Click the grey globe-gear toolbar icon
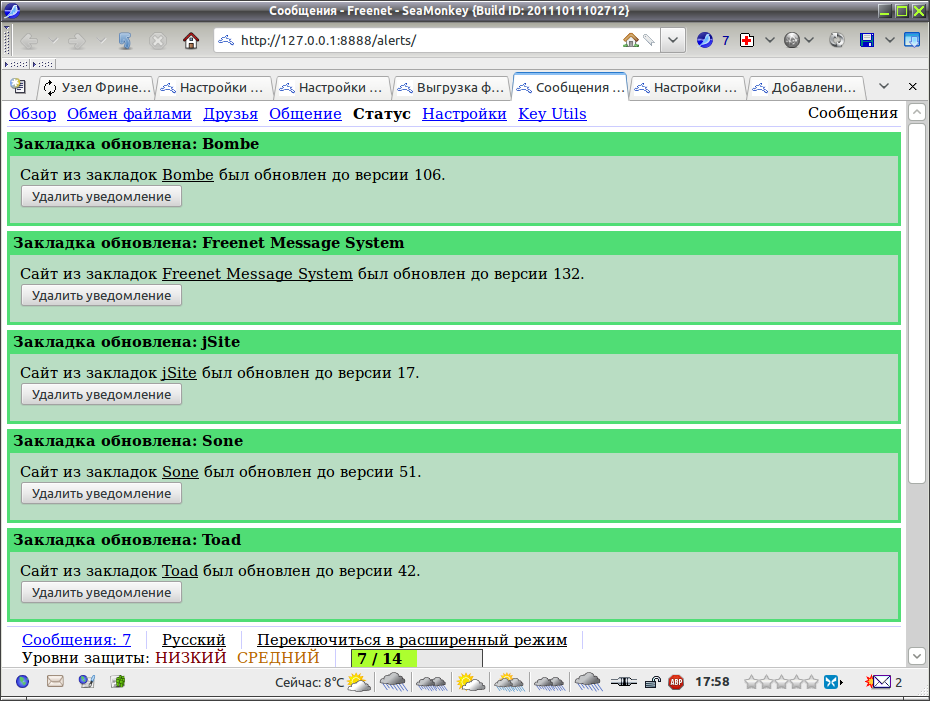The width and height of the screenshot is (930, 701). [792, 40]
